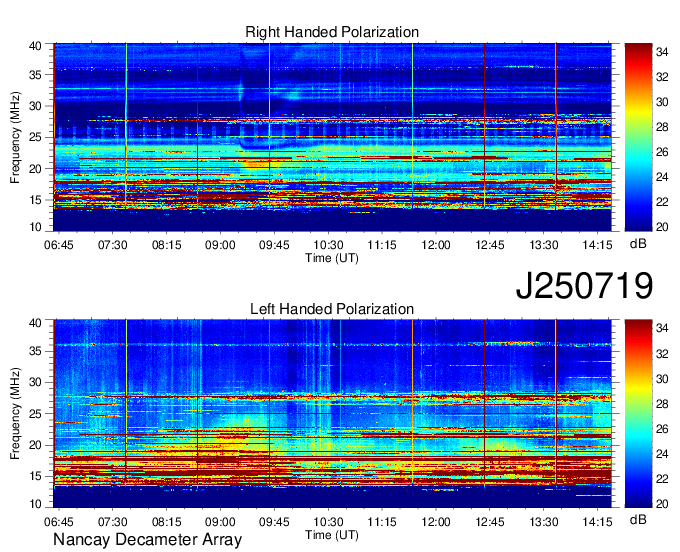This screenshot has width=680, height=552.
Task: Click the 15 MHz tick on right-handed plot
Action: (x=35, y=200)
